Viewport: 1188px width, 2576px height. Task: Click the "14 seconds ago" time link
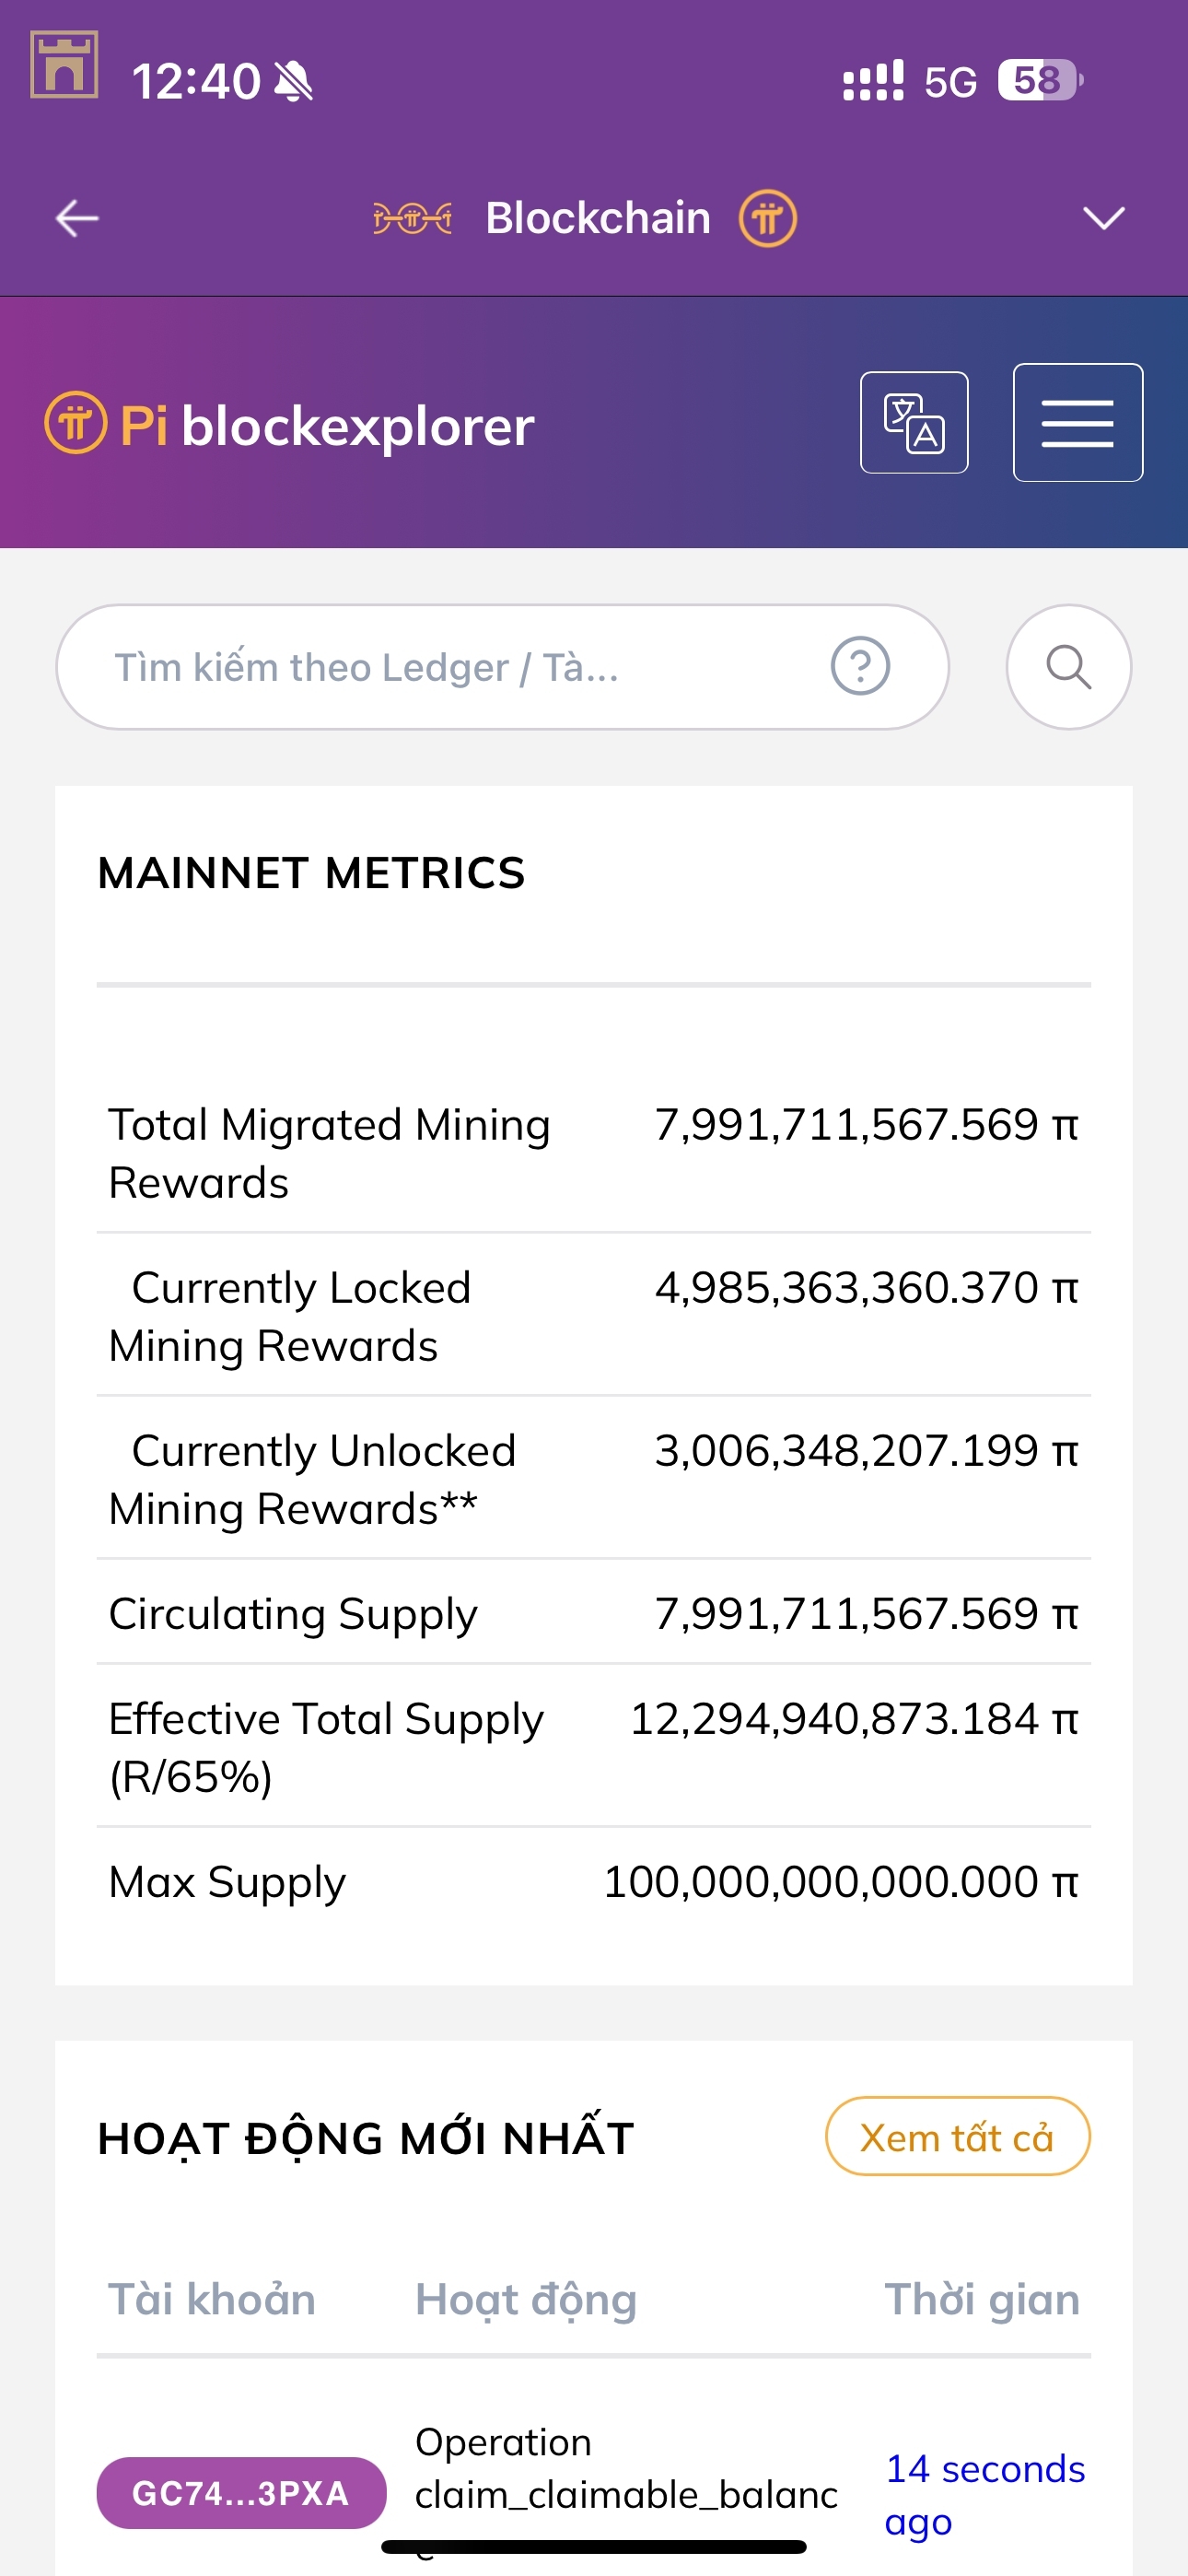tap(984, 2494)
